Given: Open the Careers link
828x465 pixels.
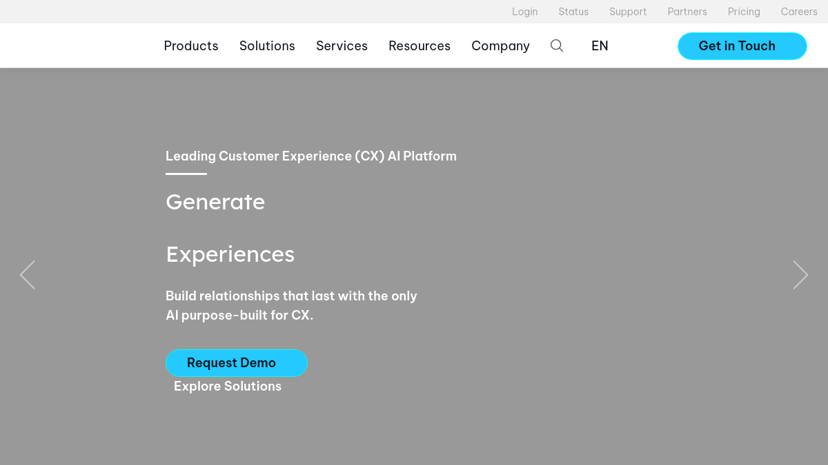Looking at the screenshot, I should [798, 12].
